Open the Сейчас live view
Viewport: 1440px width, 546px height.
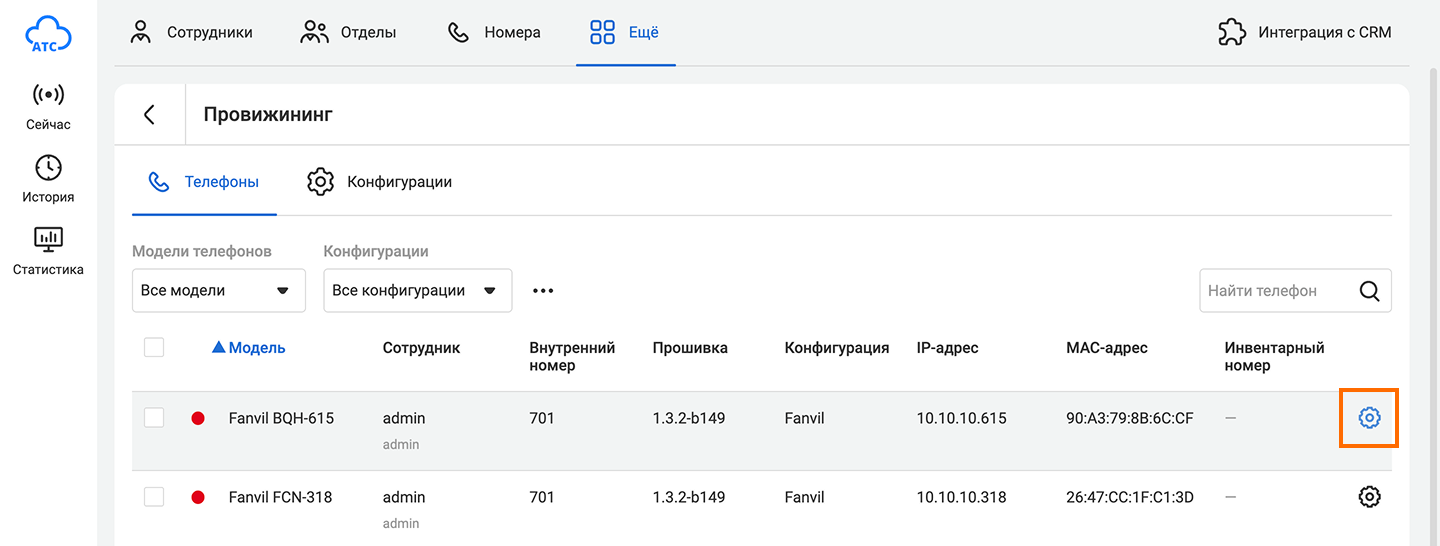point(48,107)
